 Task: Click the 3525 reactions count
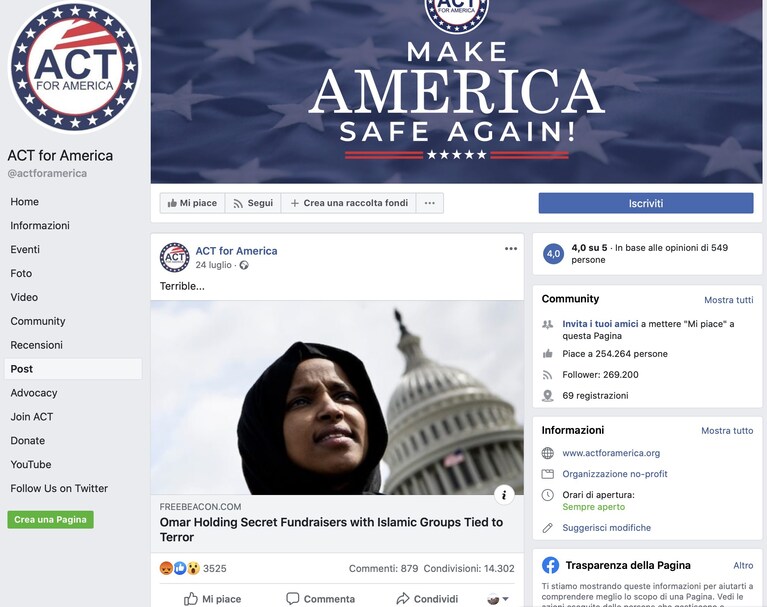215,568
